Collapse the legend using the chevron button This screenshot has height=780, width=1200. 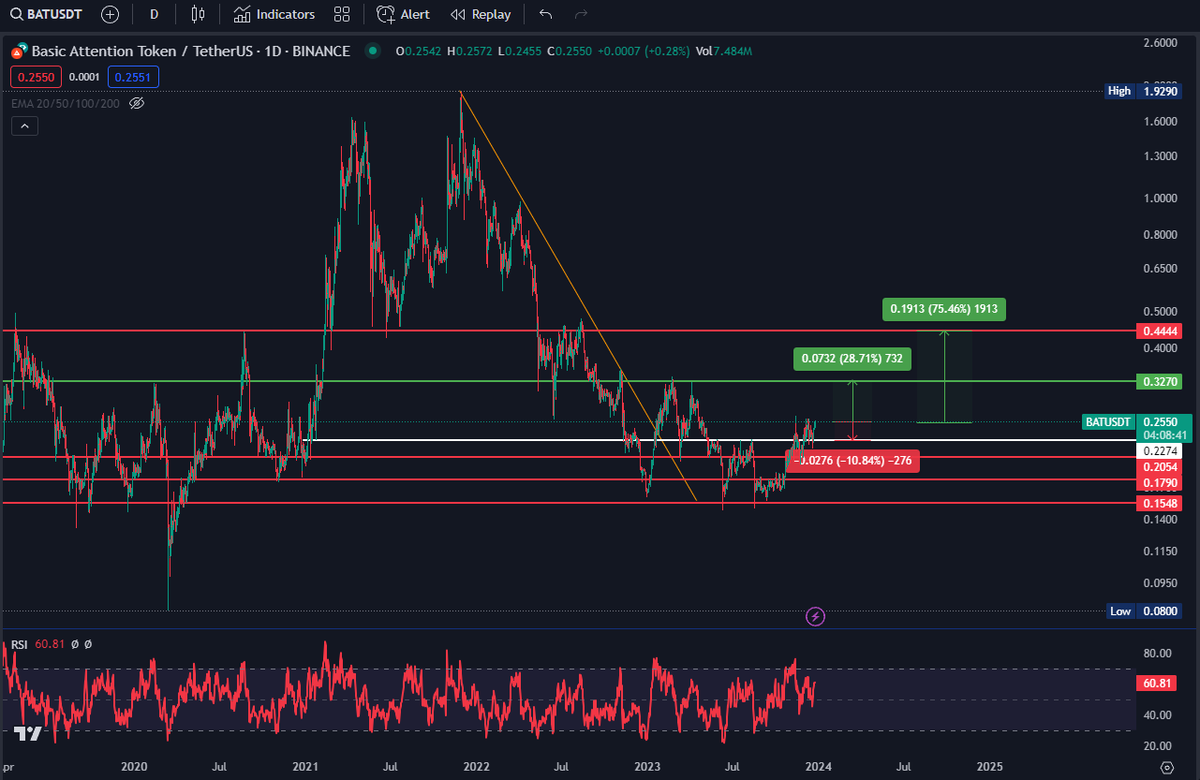(x=24, y=125)
